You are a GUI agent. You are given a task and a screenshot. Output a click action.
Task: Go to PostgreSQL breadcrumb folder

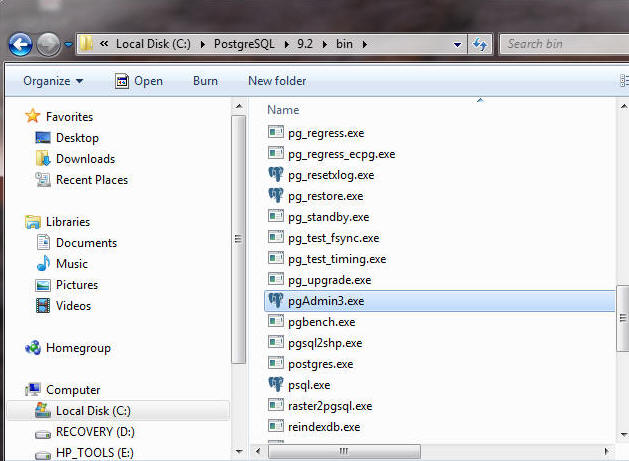click(x=244, y=44)
